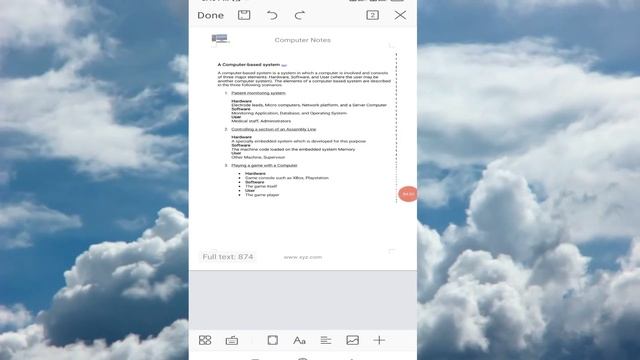Click the 'The game player' bullet

click(262, 195)
